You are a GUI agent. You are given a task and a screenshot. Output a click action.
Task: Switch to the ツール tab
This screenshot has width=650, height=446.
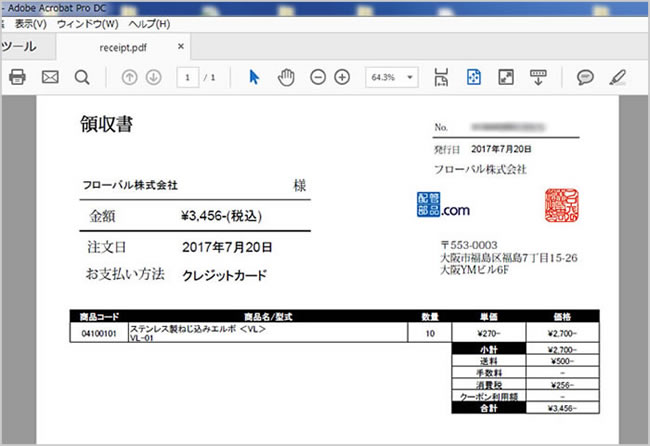click(x=18, y=46)
